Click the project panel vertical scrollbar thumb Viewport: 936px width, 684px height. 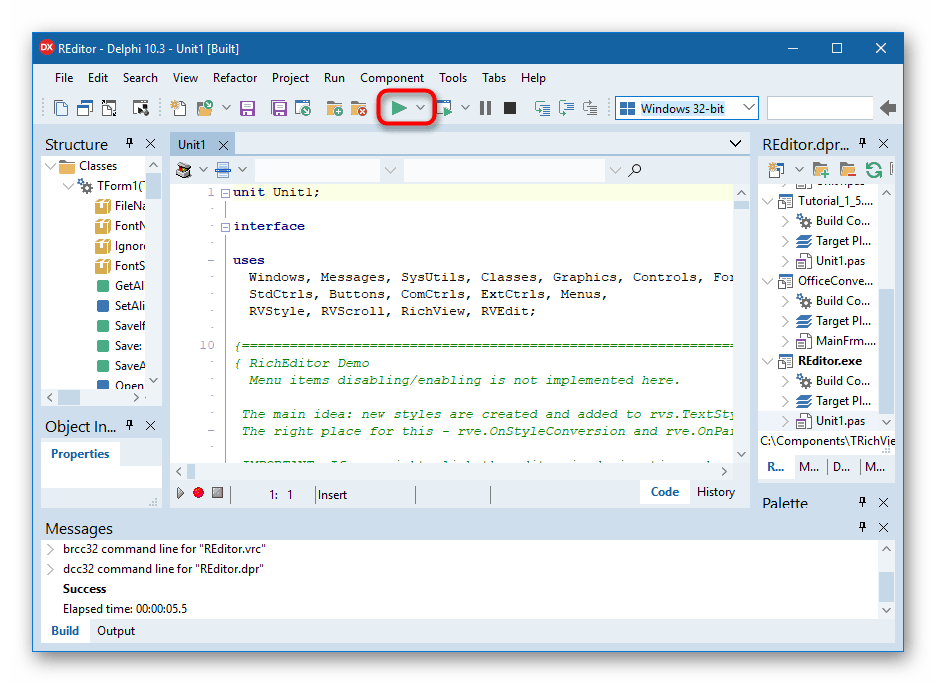[x=886, y=351]
